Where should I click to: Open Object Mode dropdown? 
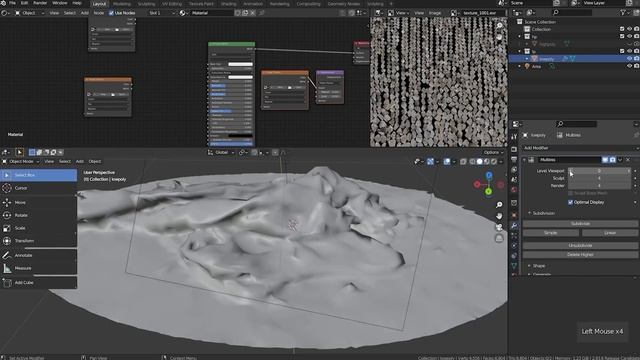point(21,162)
